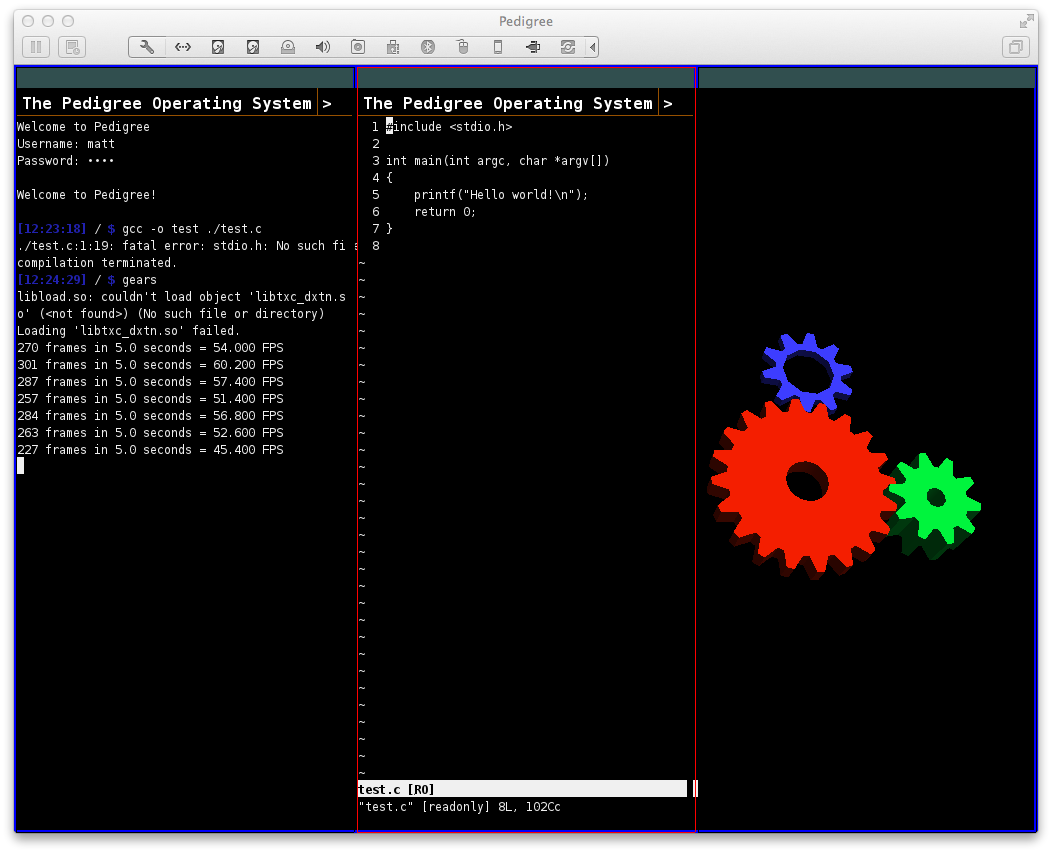Open the snapshots button beside pause
This screenshot has width=1052, height=853.
(x=72, y=47)
